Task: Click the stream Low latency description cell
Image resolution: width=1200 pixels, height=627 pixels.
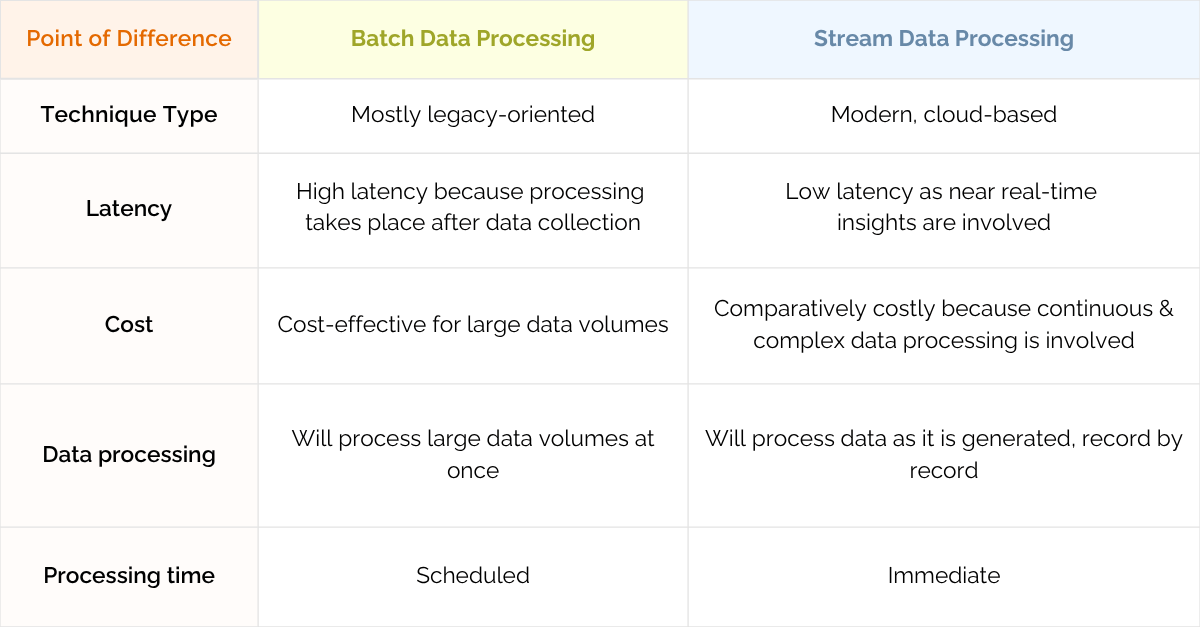Action: [944, 209]
